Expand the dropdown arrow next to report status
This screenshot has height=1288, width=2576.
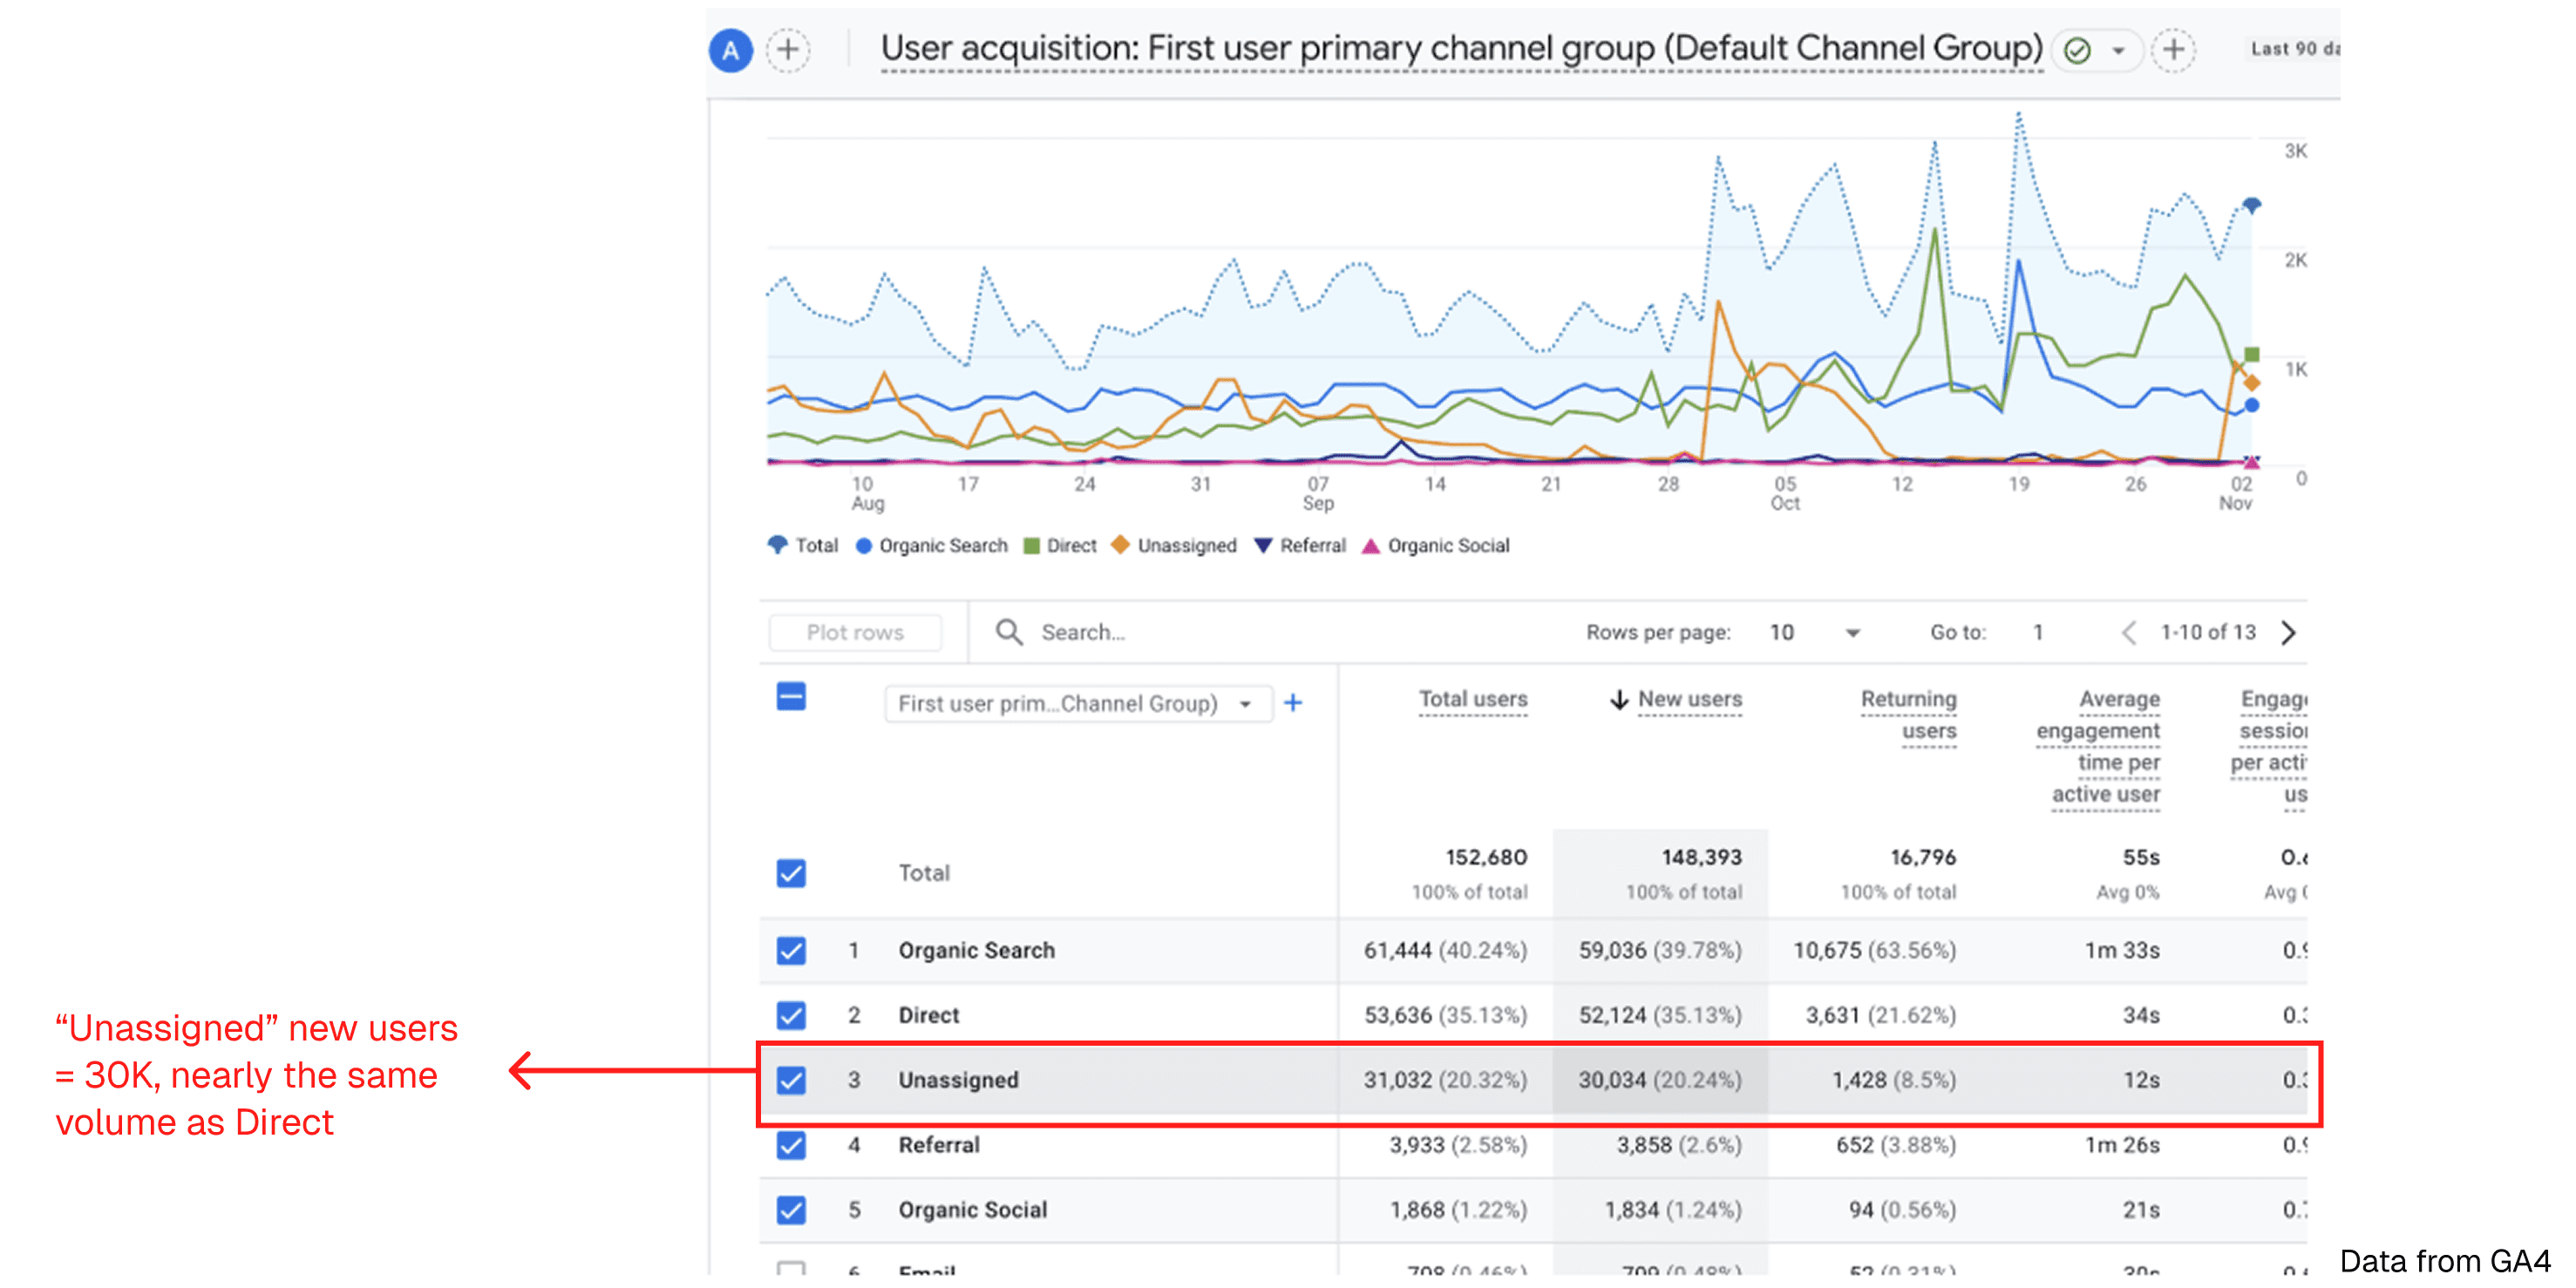pyautogui.click(x=2118, y=51)
